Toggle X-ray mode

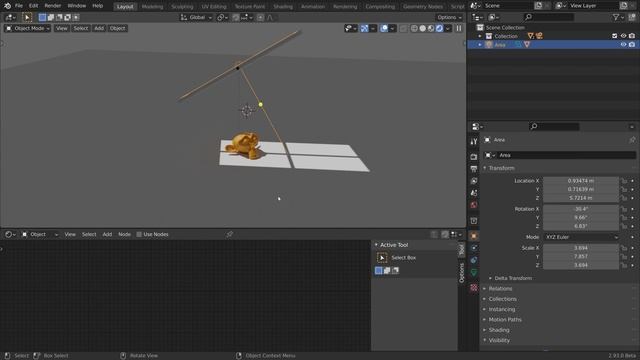coord(403,28)
